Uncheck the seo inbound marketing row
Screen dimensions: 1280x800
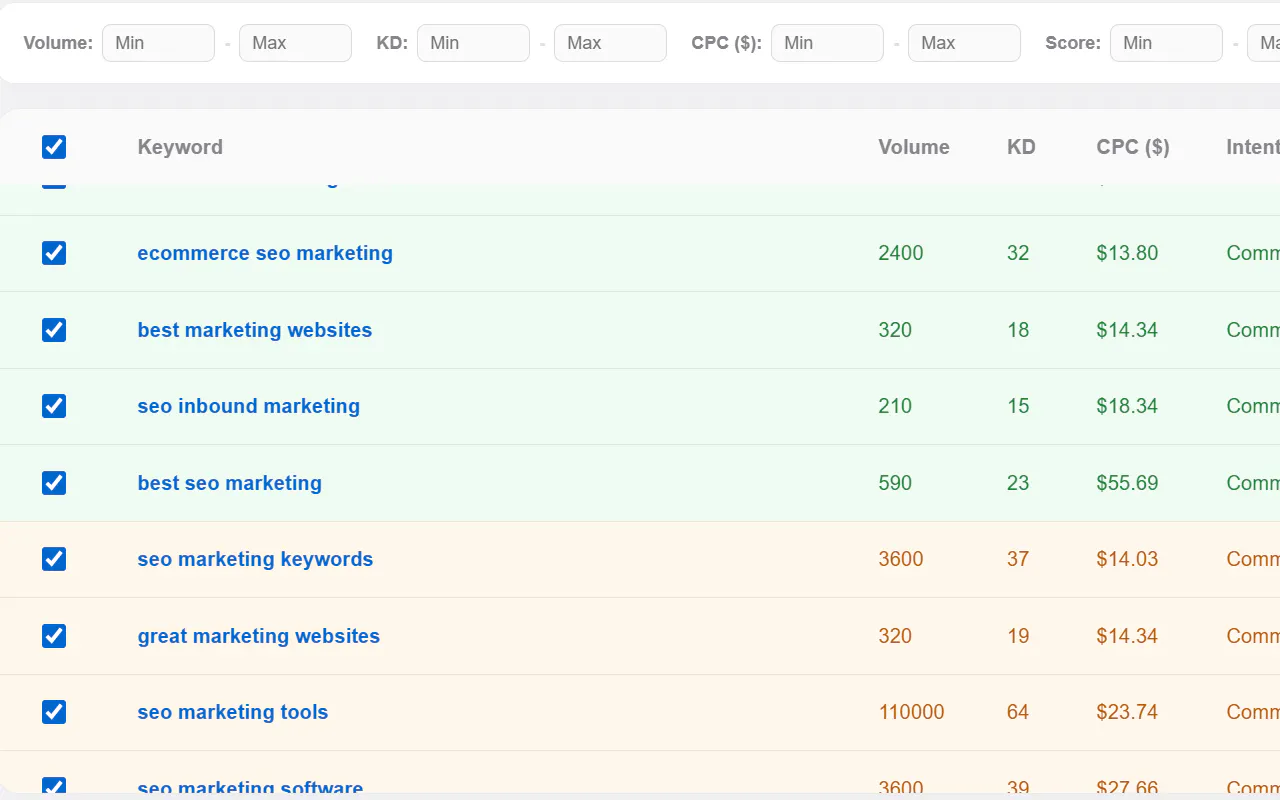click(54, 406)
